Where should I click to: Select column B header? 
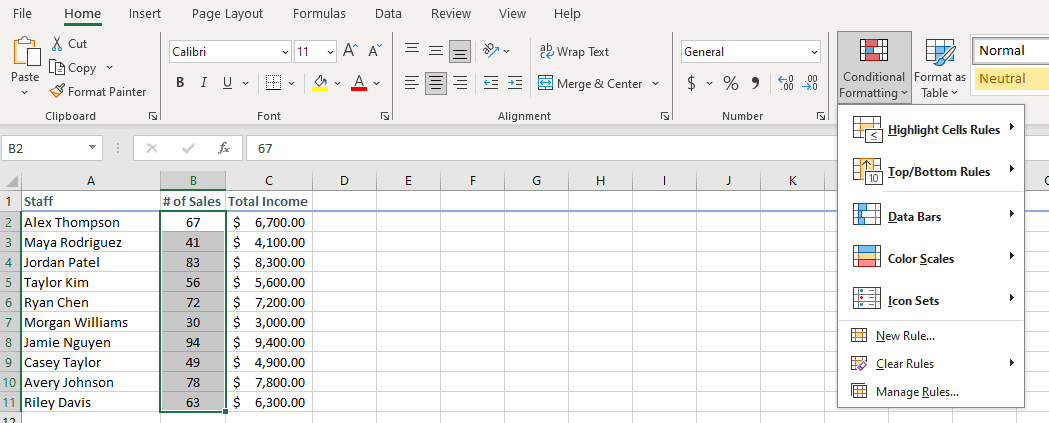click(x=193, y=181)
